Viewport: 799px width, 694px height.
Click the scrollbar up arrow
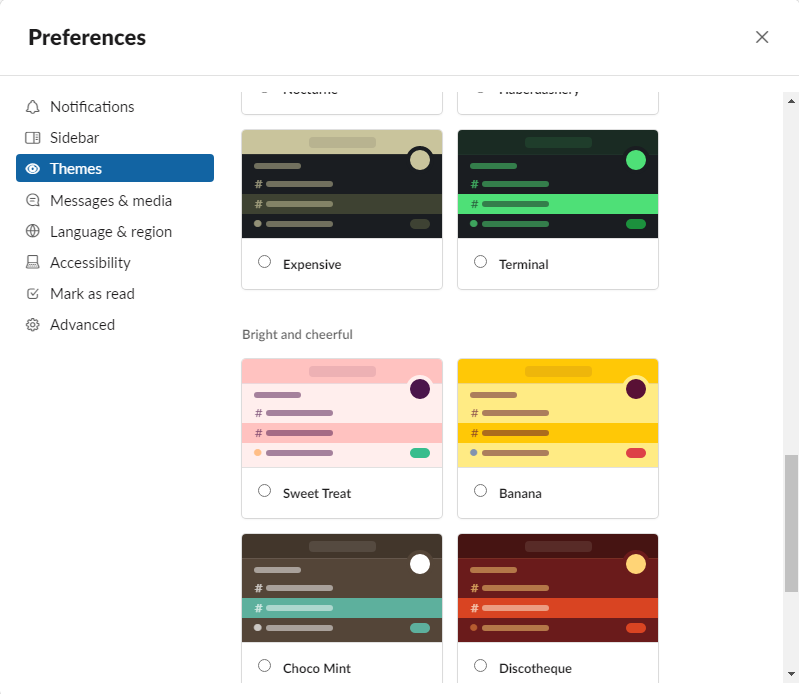[x=791, y=101]
